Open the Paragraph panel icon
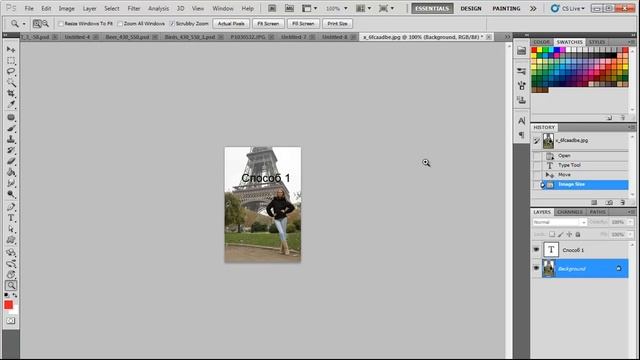The image size is (640, 360). click(x=521, y=135)
